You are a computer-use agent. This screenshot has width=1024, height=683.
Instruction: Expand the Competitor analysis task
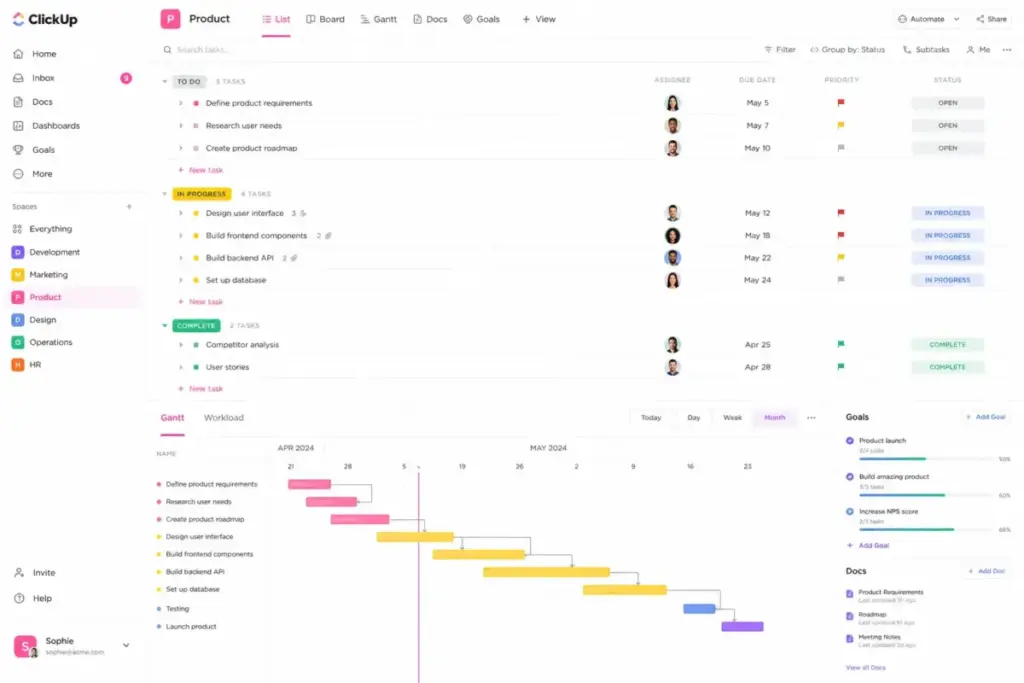click(x=181, y=345)
